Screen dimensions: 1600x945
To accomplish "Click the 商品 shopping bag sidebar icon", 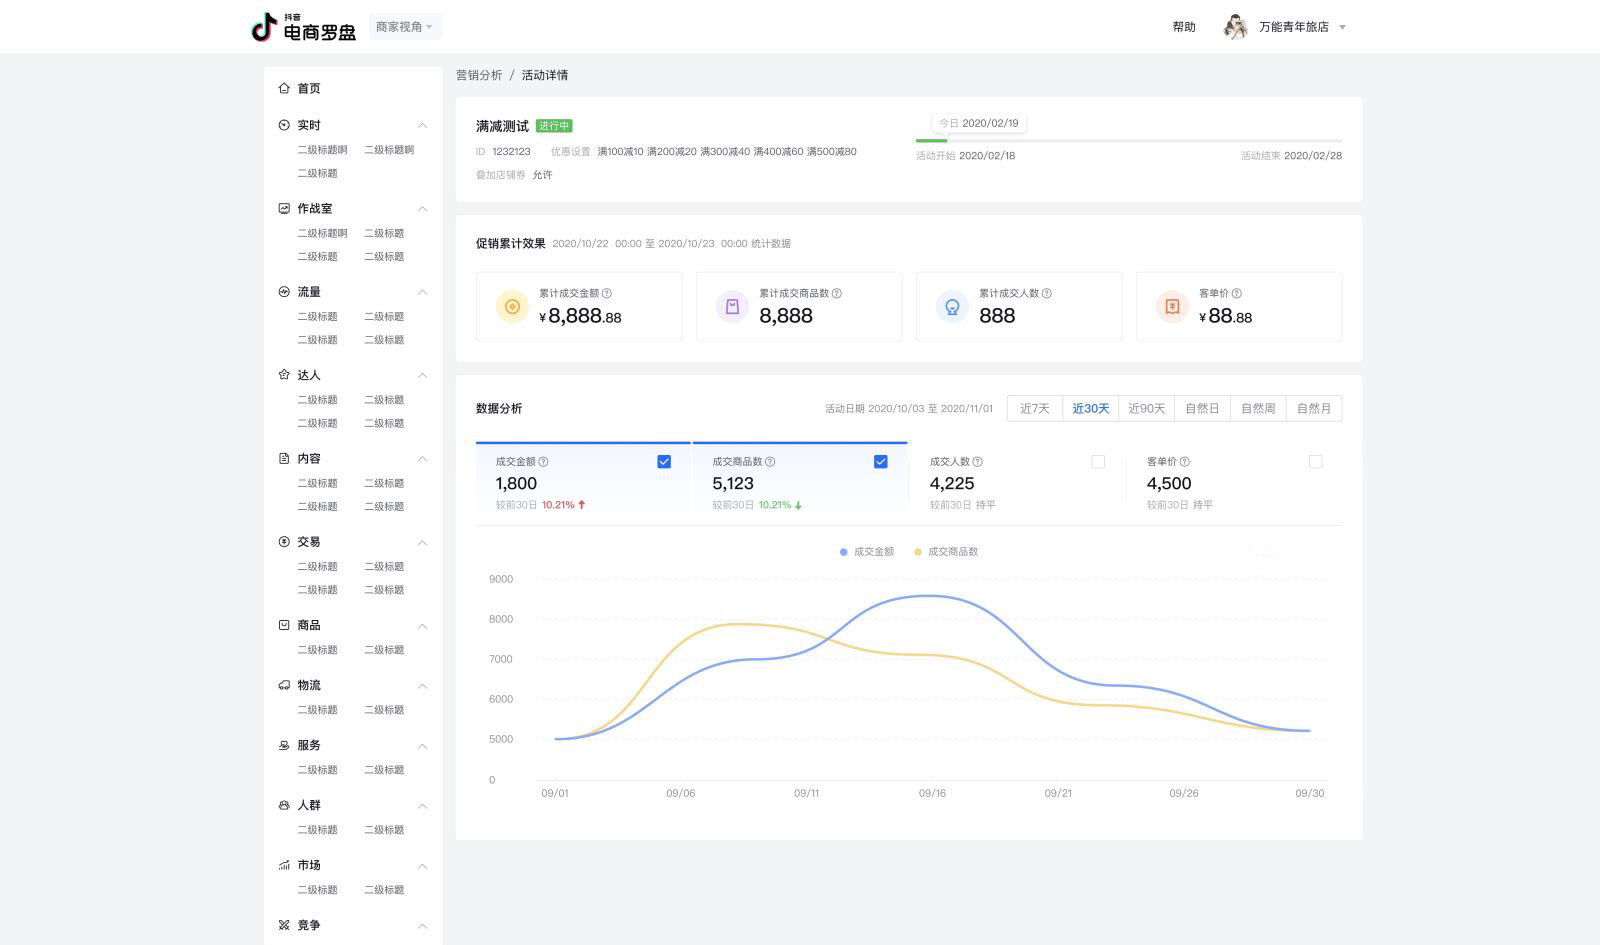I will [284, 625].
